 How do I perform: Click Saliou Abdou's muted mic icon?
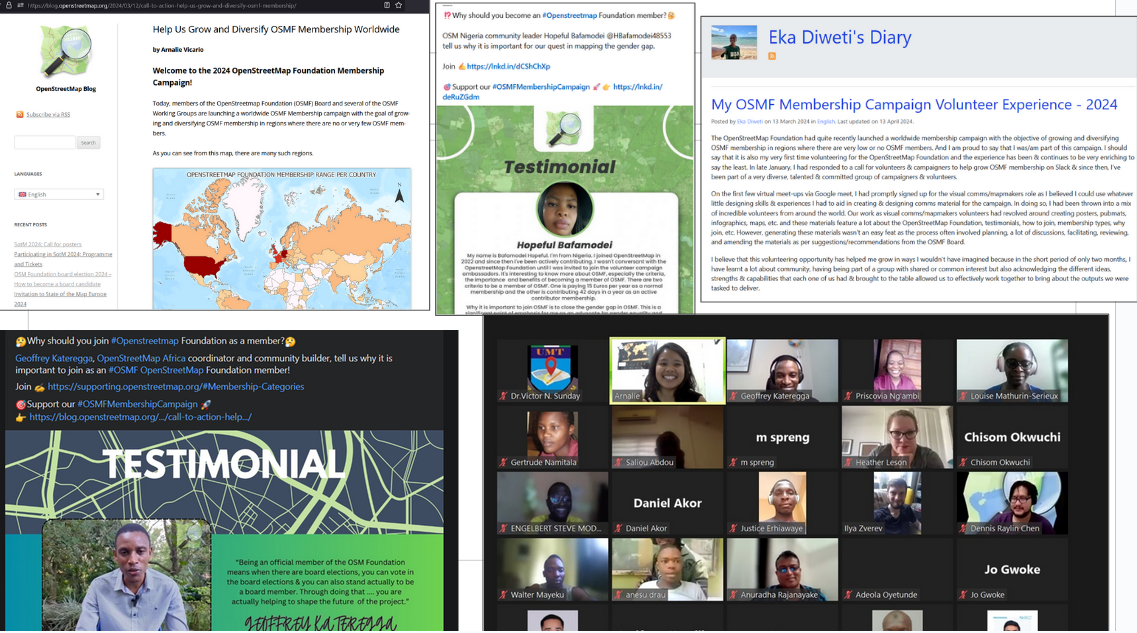click(619, 462)
